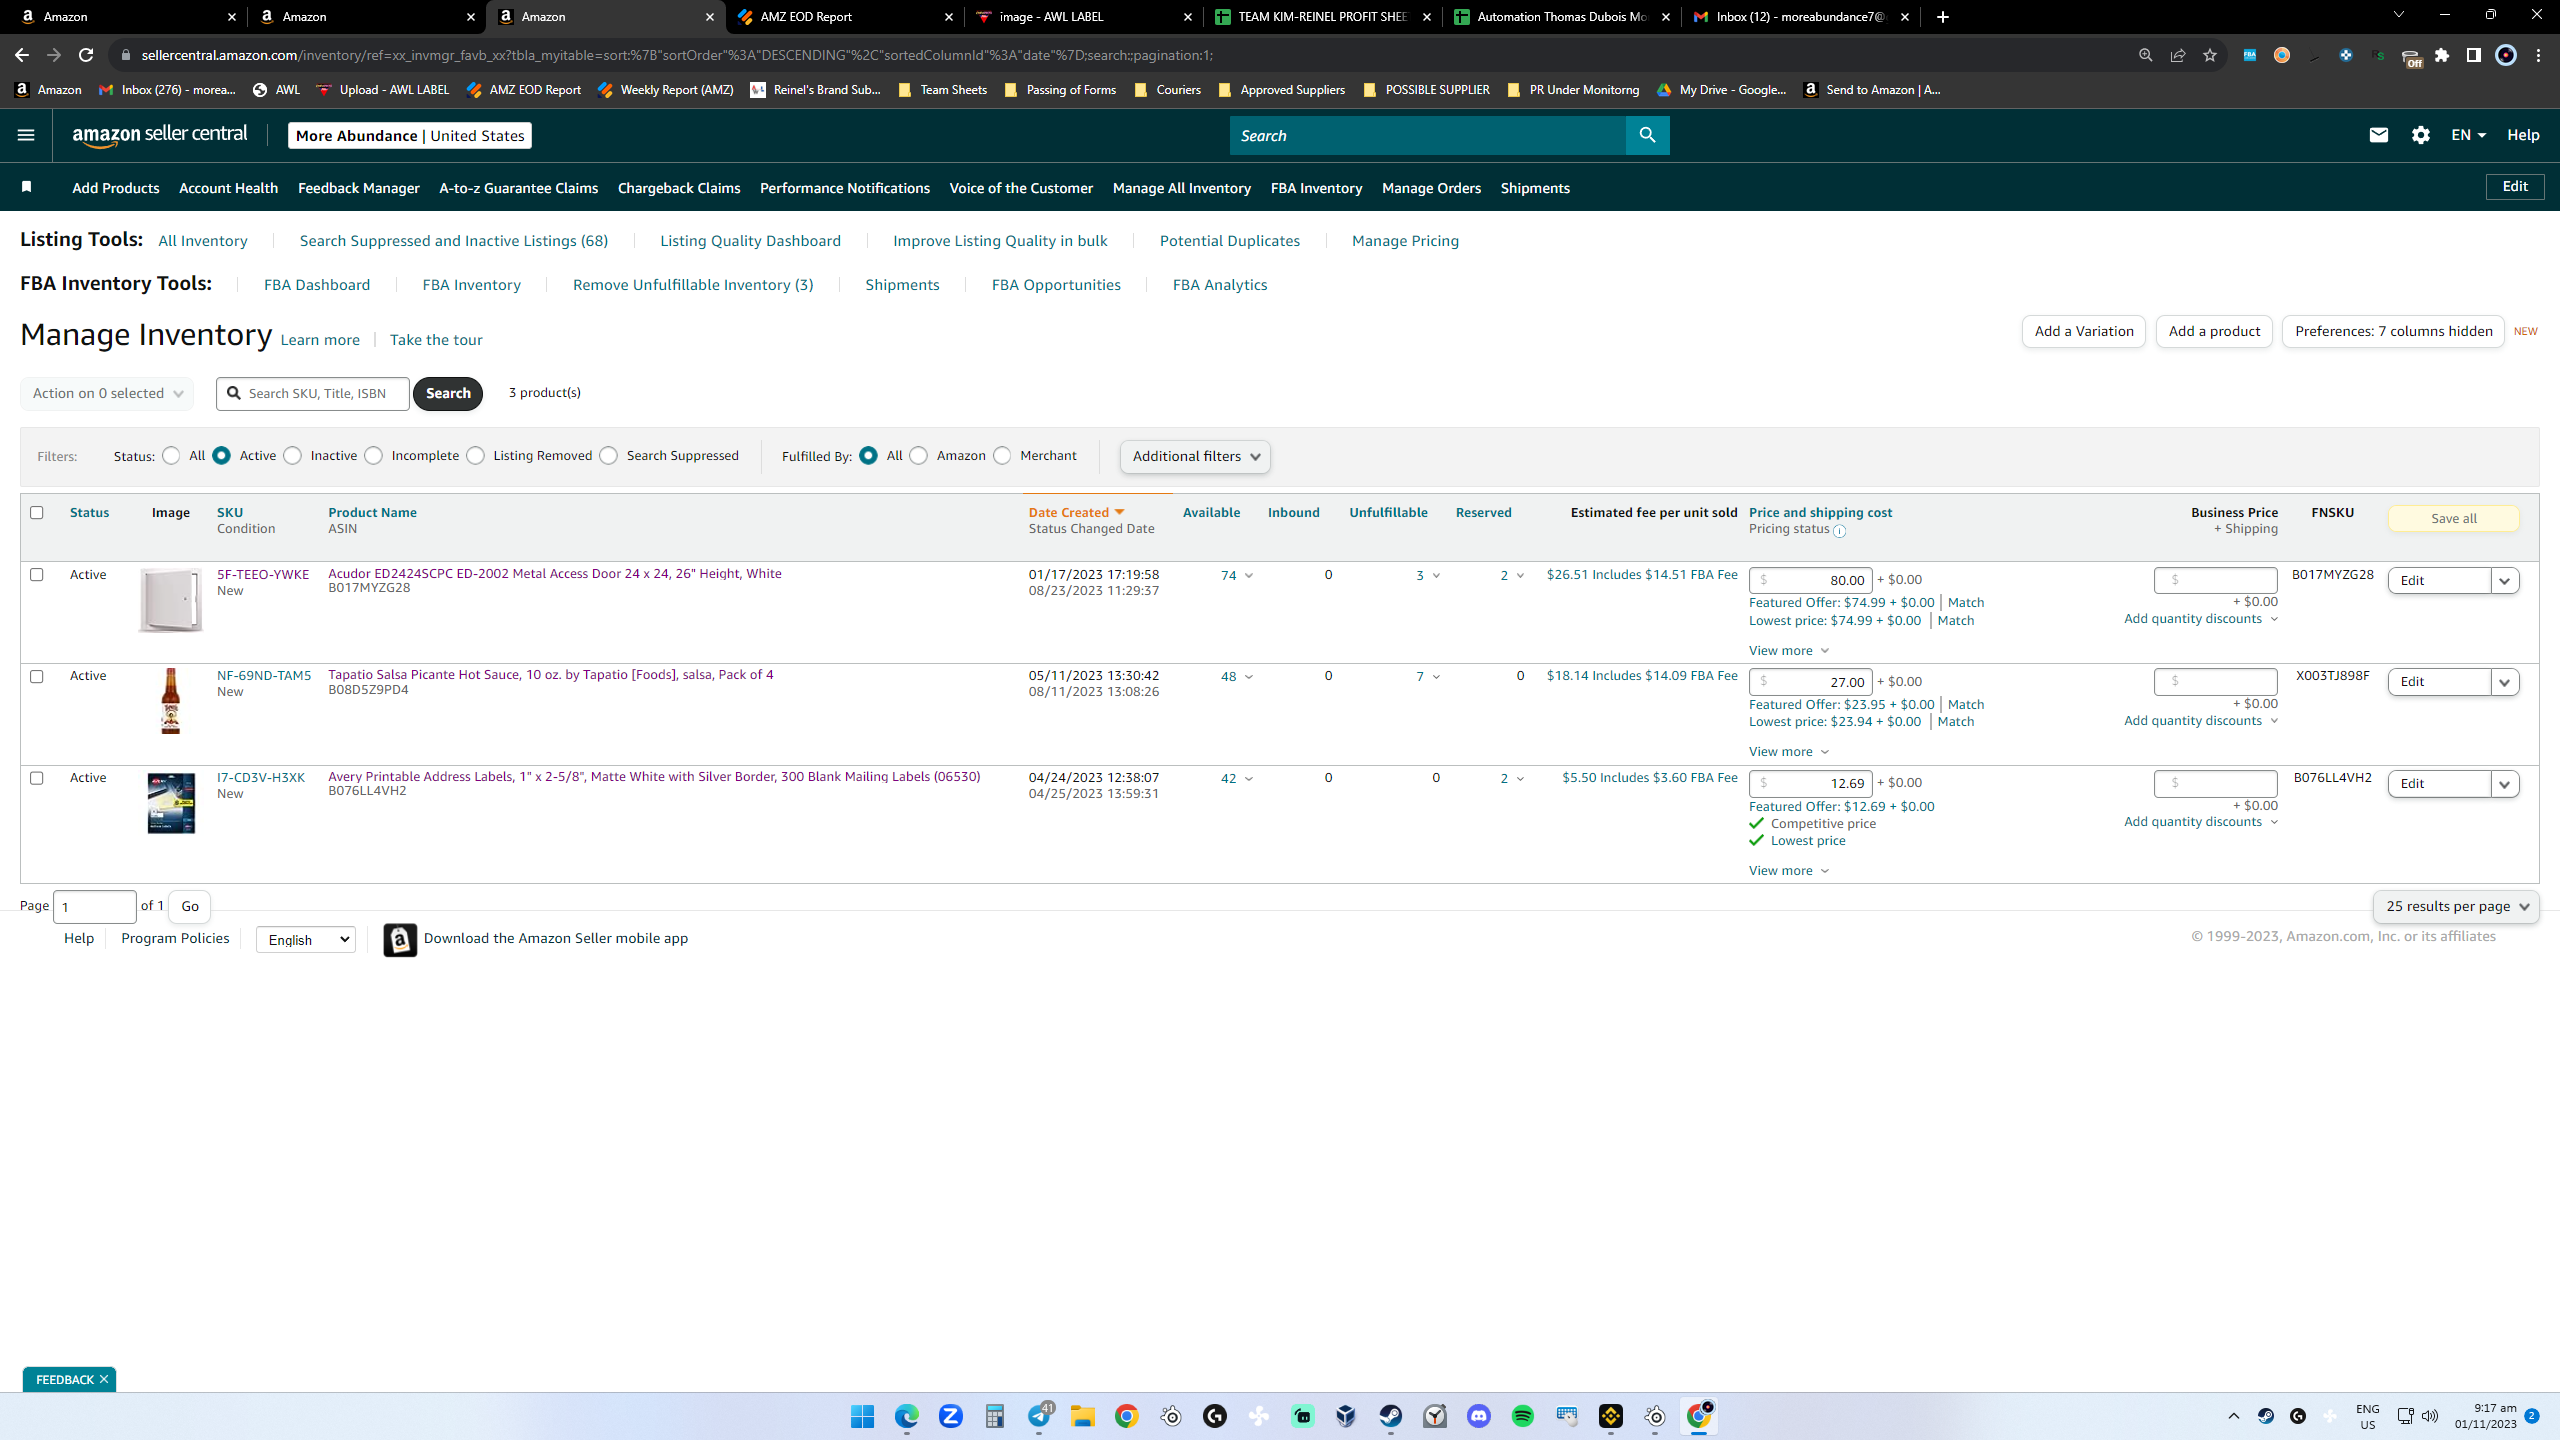The height and width of the screenshot is (1440, 2560).
Task: Switch to the image - AWL LABEL tab
Action: (x=1084, y=17)
